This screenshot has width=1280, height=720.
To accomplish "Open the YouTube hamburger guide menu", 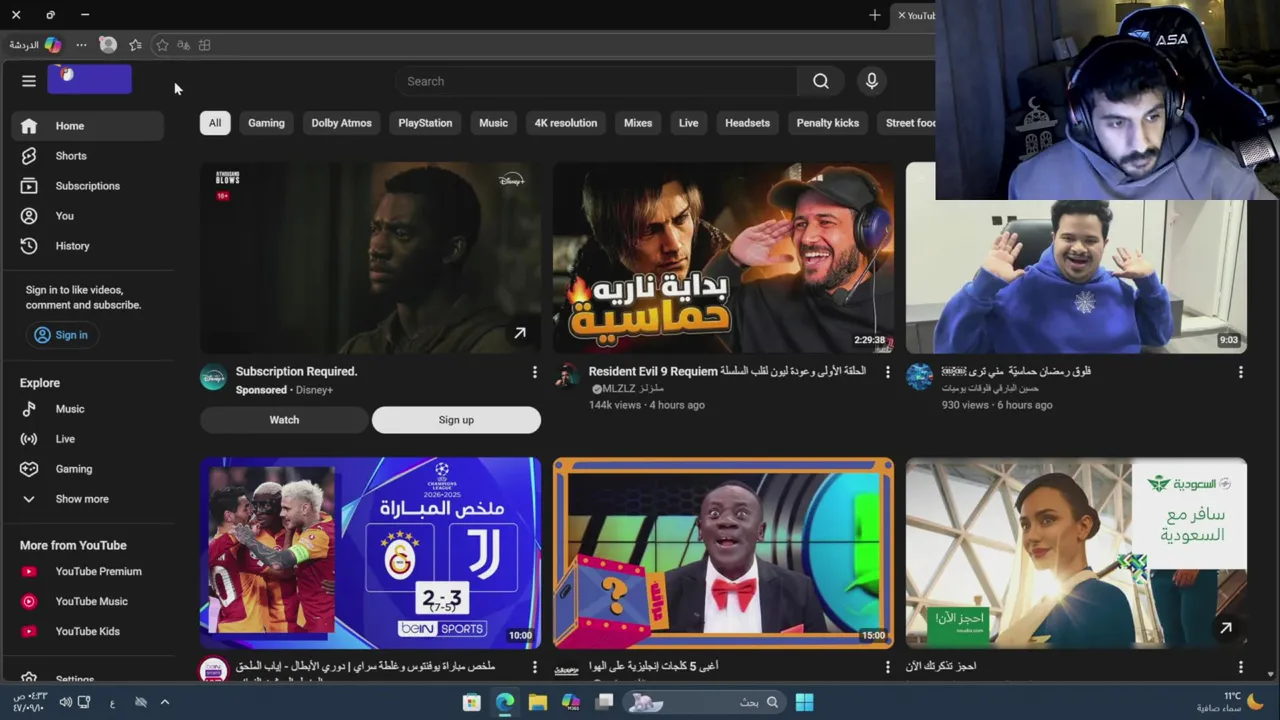I will click(x=29, y=81).
